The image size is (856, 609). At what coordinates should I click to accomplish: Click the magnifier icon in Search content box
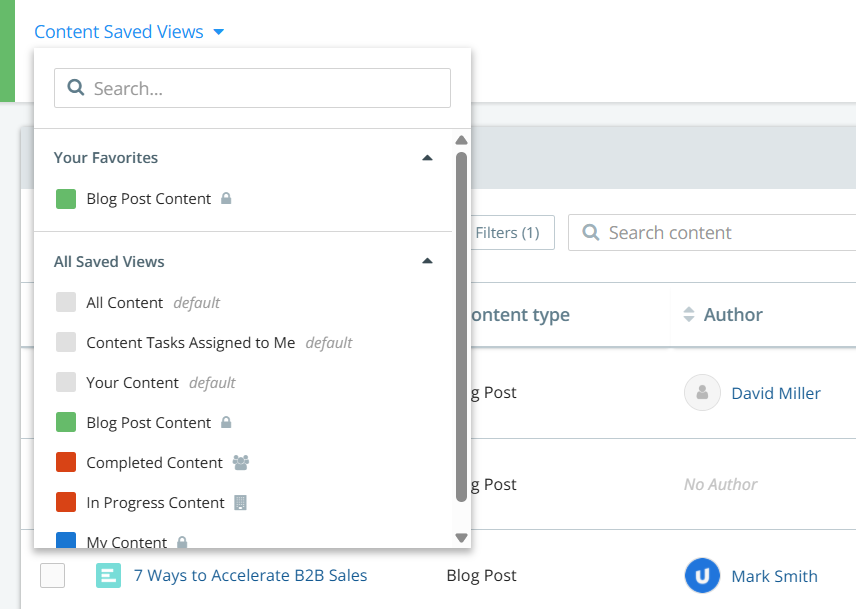[591, 233]
